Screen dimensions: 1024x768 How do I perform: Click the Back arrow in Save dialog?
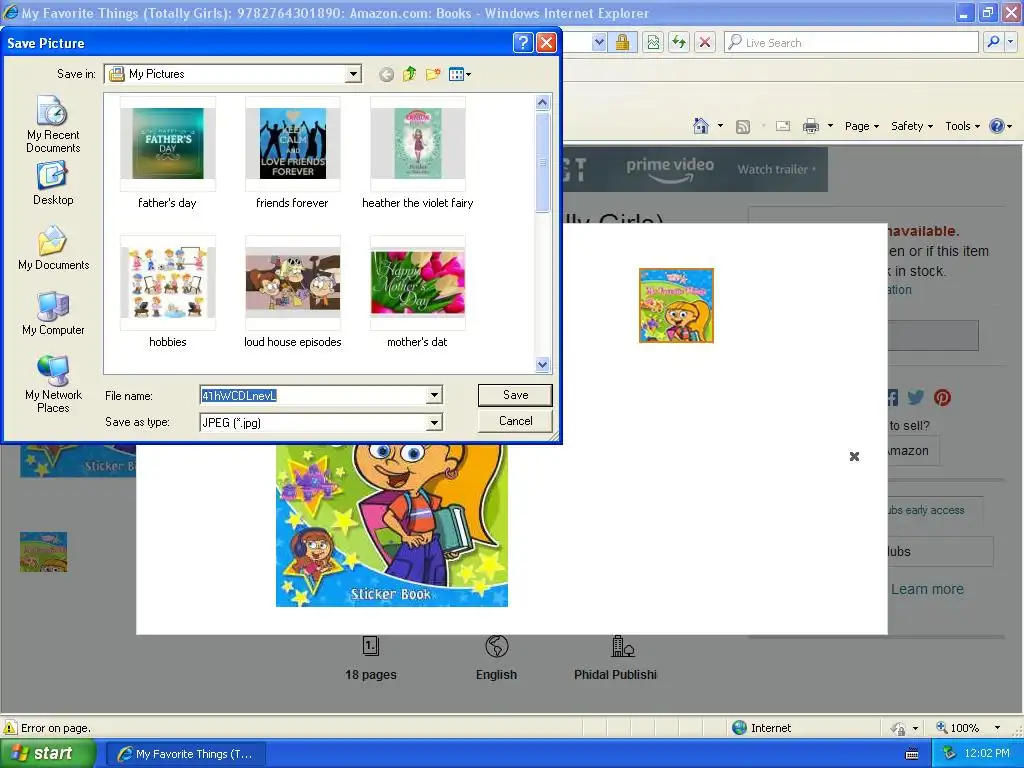pyautogui.click(x=387, y=74)
